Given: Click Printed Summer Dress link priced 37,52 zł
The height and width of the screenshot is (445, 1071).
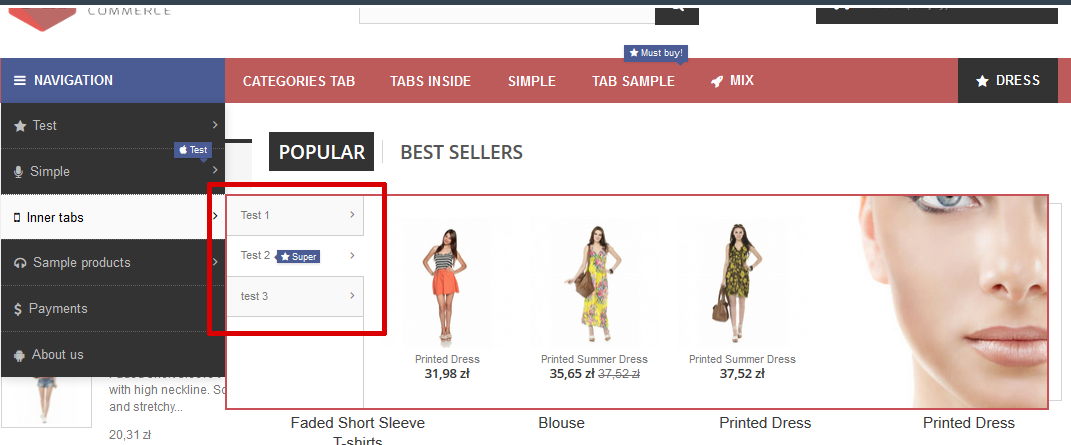Looking at the screenshot, I should pyautogui.click(x=742, y=359).
